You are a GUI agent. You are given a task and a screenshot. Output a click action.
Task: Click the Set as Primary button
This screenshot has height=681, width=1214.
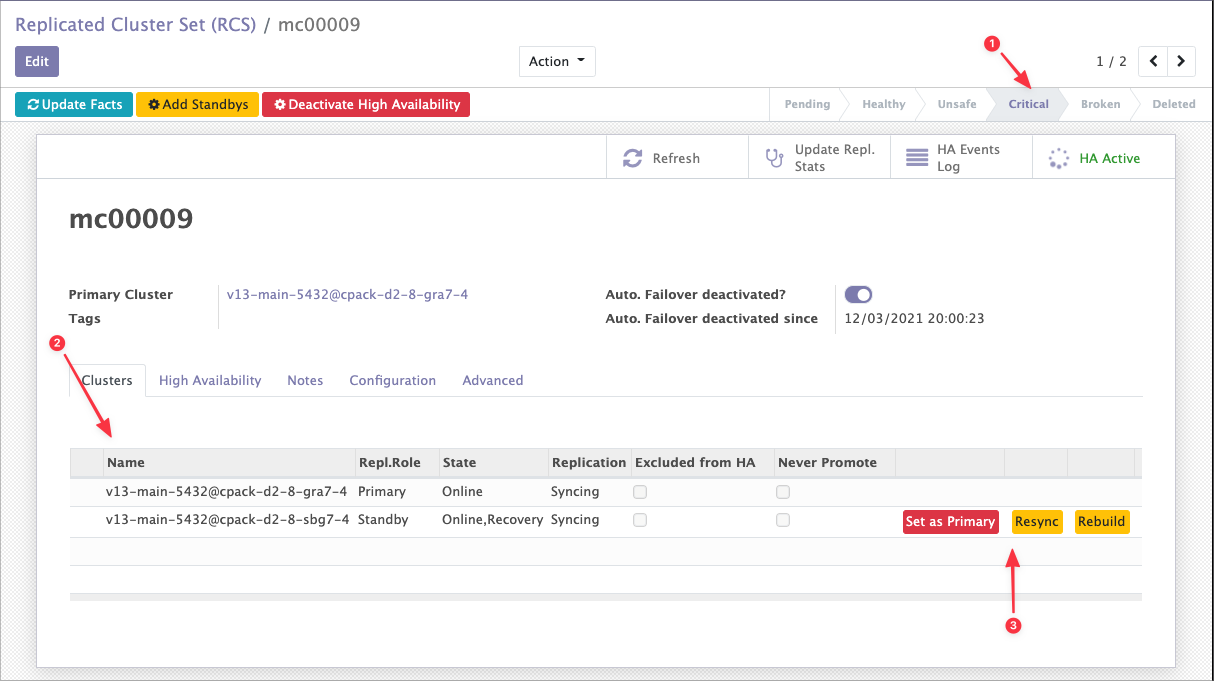(x=950, y=521)
